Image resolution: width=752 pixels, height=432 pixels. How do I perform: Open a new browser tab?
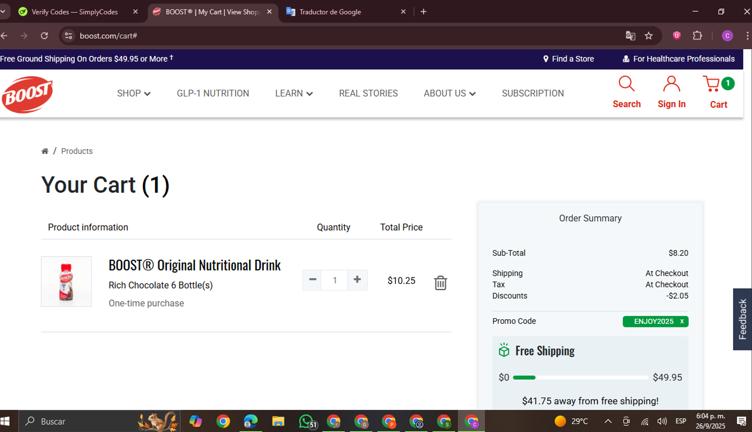click(x=423, y=12)
